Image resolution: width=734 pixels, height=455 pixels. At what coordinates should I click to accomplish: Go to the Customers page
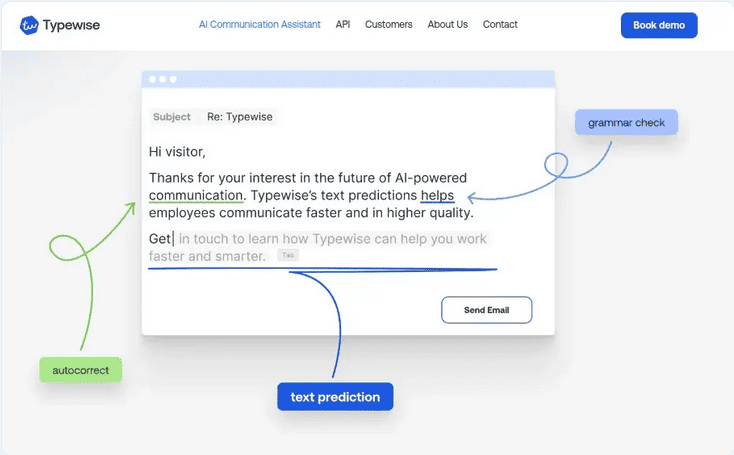389,24
